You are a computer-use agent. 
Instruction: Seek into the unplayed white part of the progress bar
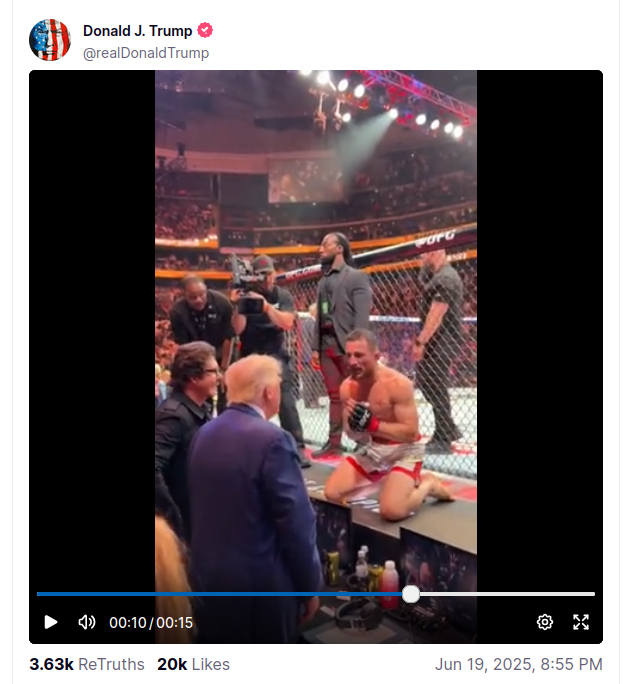coord(506,594)
